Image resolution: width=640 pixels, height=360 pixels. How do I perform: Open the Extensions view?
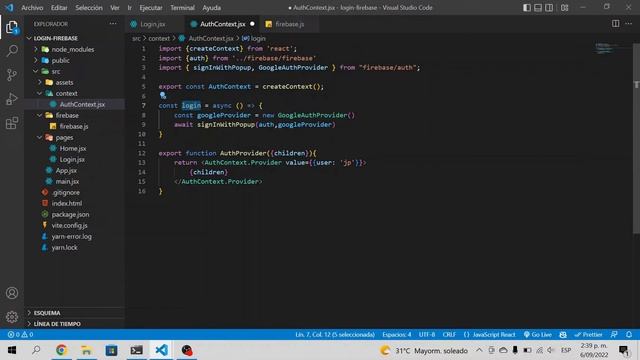[x=12, y=122]
